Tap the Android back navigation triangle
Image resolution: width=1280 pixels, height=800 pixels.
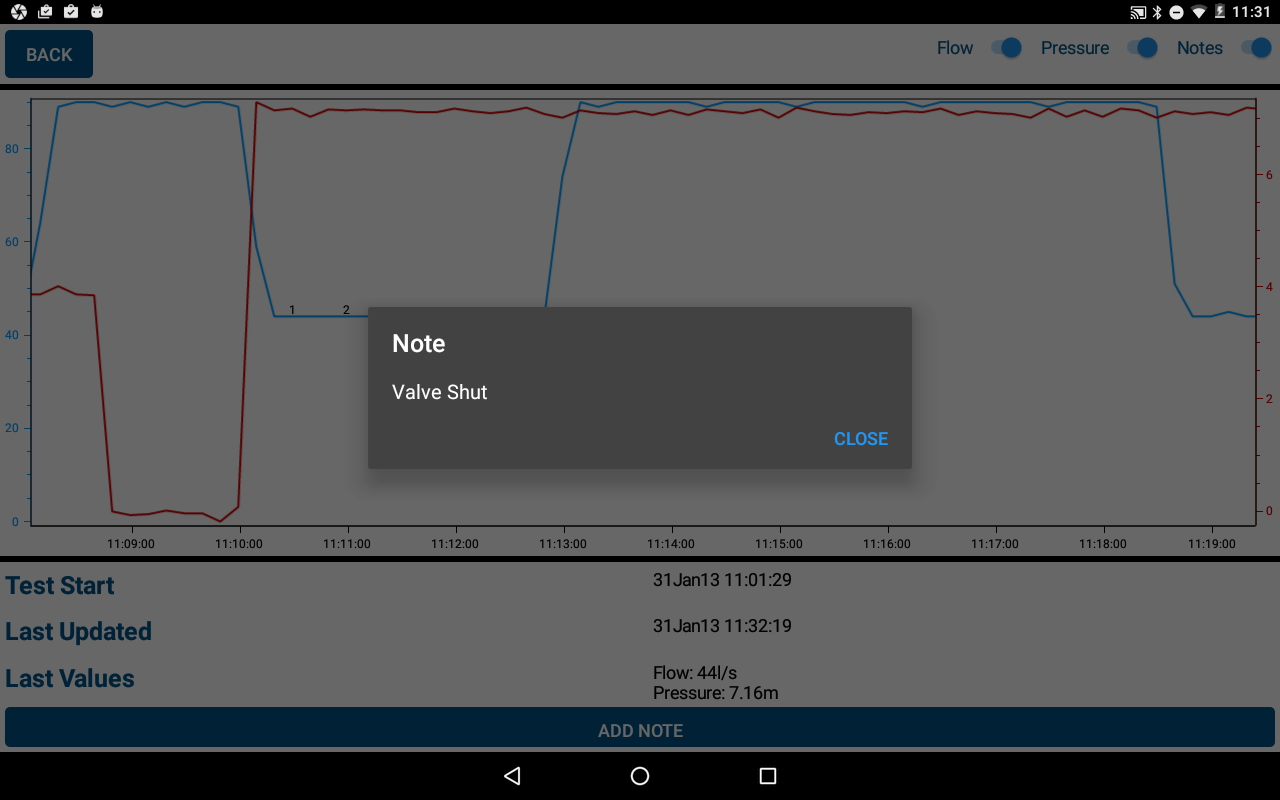pyautogui.click(x=512, y=776)
